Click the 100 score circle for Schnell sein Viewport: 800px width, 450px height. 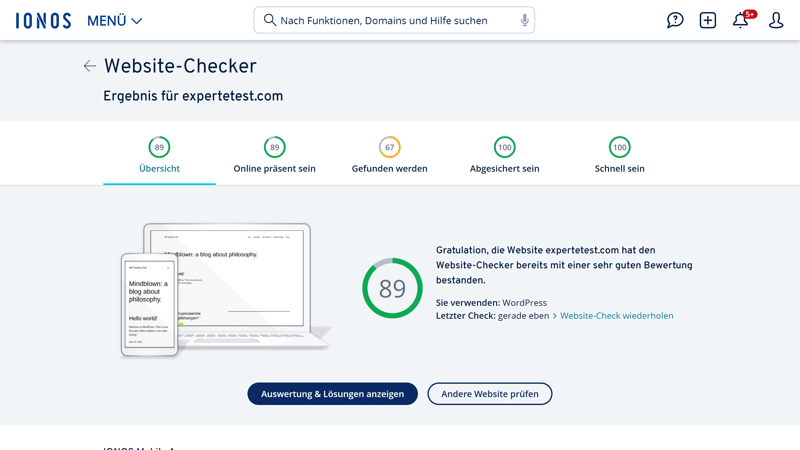click(x=619, y=147)
